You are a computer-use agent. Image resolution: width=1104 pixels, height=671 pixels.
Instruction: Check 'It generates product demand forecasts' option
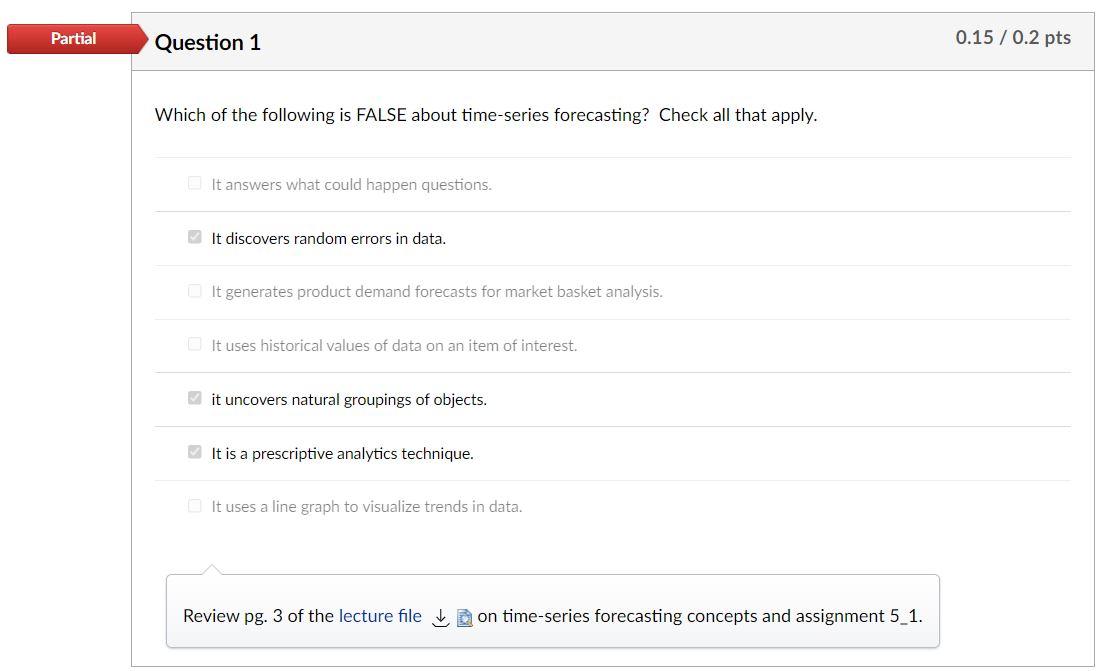pos(194,290)
